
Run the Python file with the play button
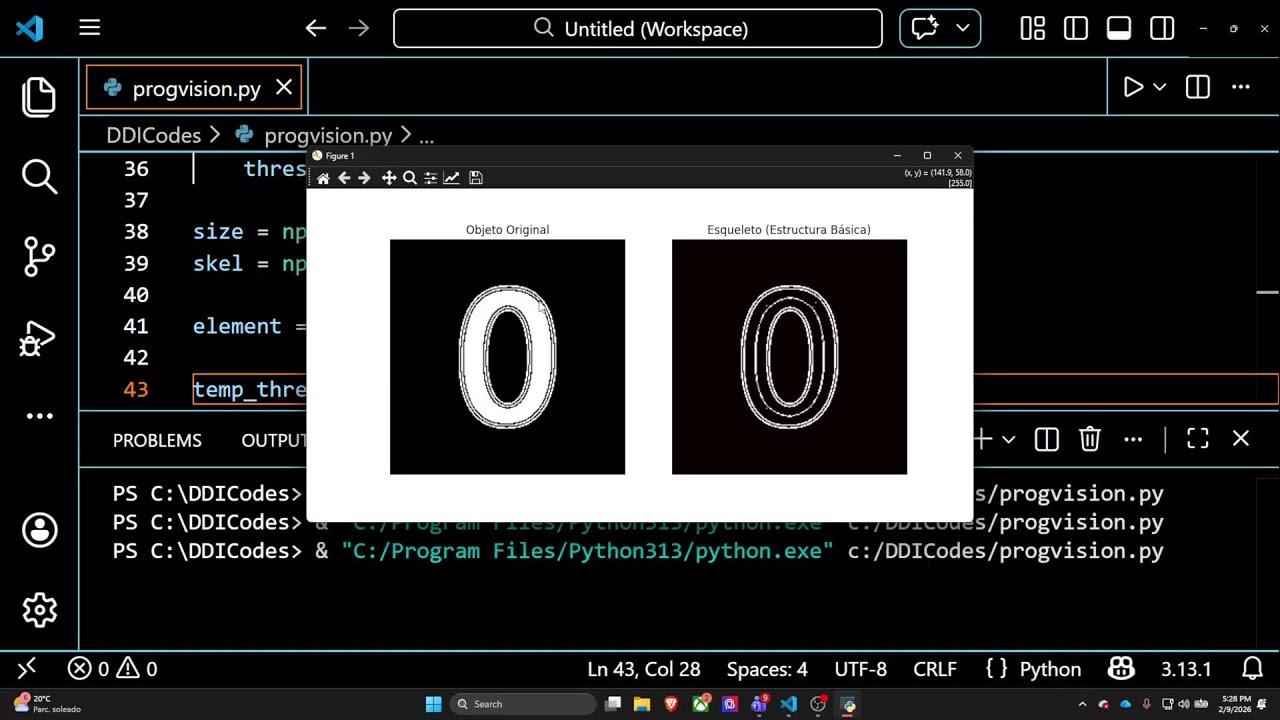pyautogui.click(x=1133, y=88)
